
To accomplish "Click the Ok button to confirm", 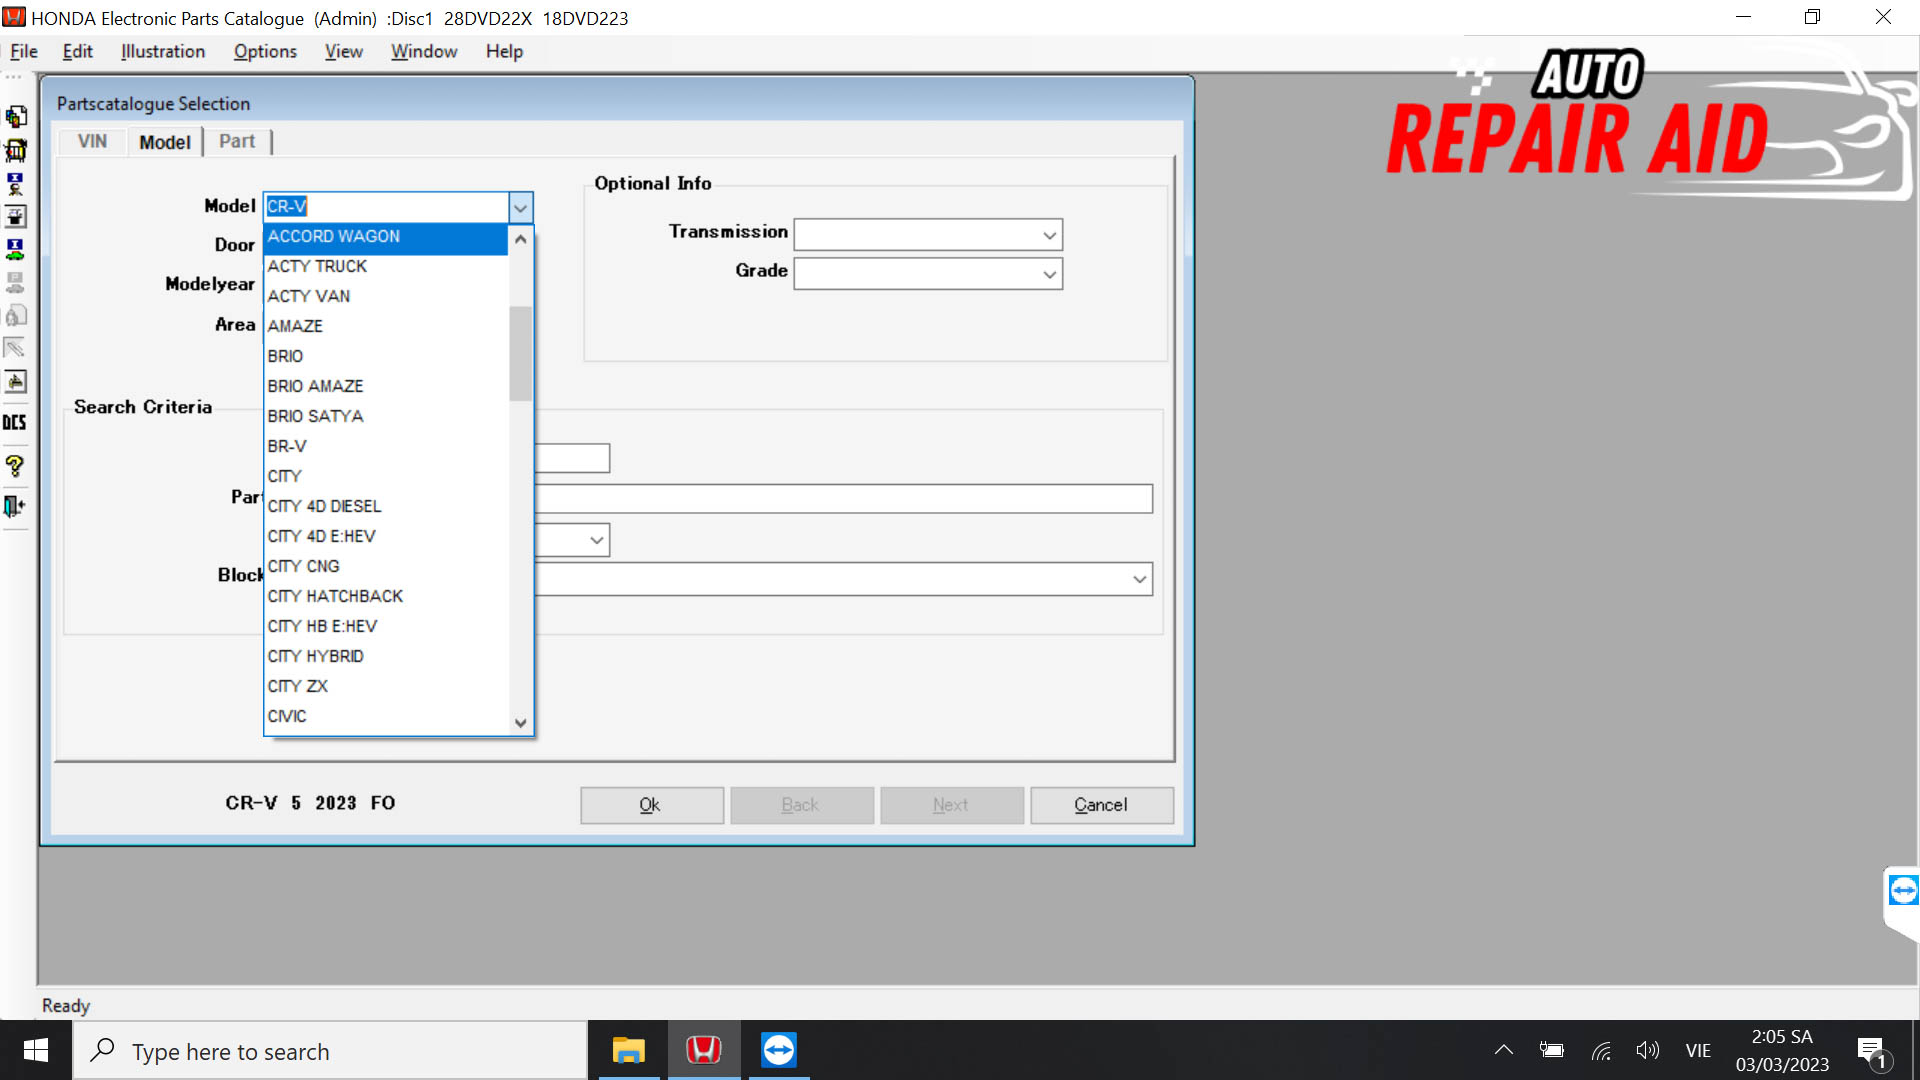I will [x=649, y=804].
